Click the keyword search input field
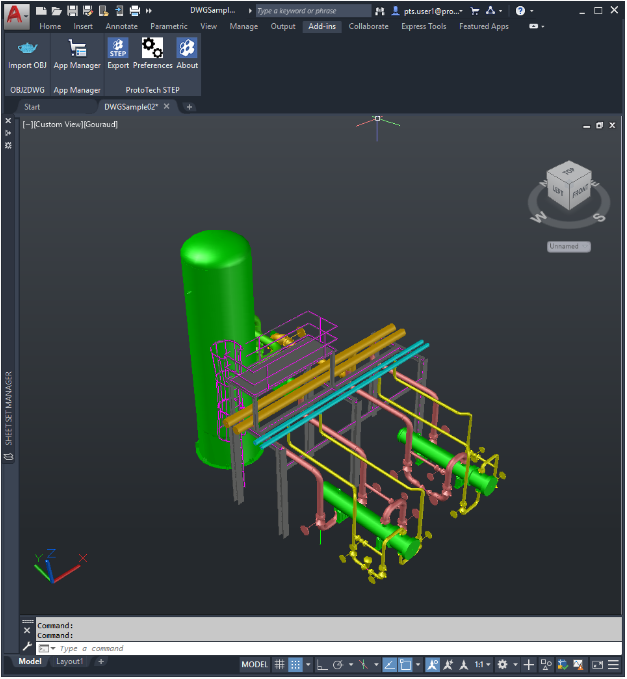 tap(313, 11)
